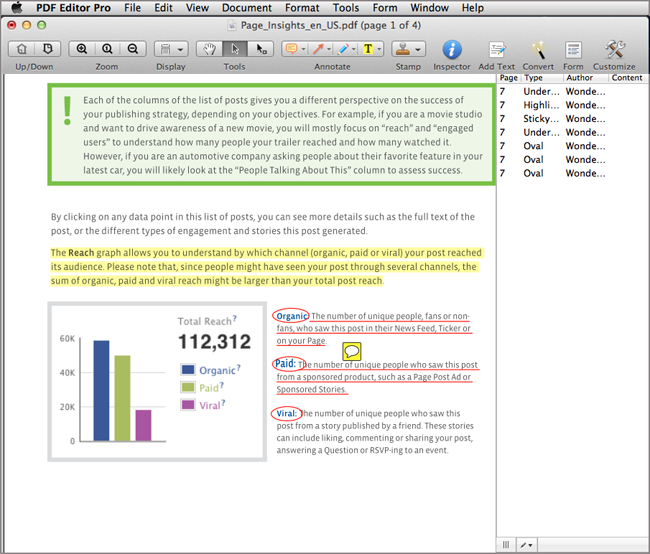Expand the Stamp dropdown arrow
The height and width of the screenshot is (554, 650).
pyautogui.click(x=418, y=49)
